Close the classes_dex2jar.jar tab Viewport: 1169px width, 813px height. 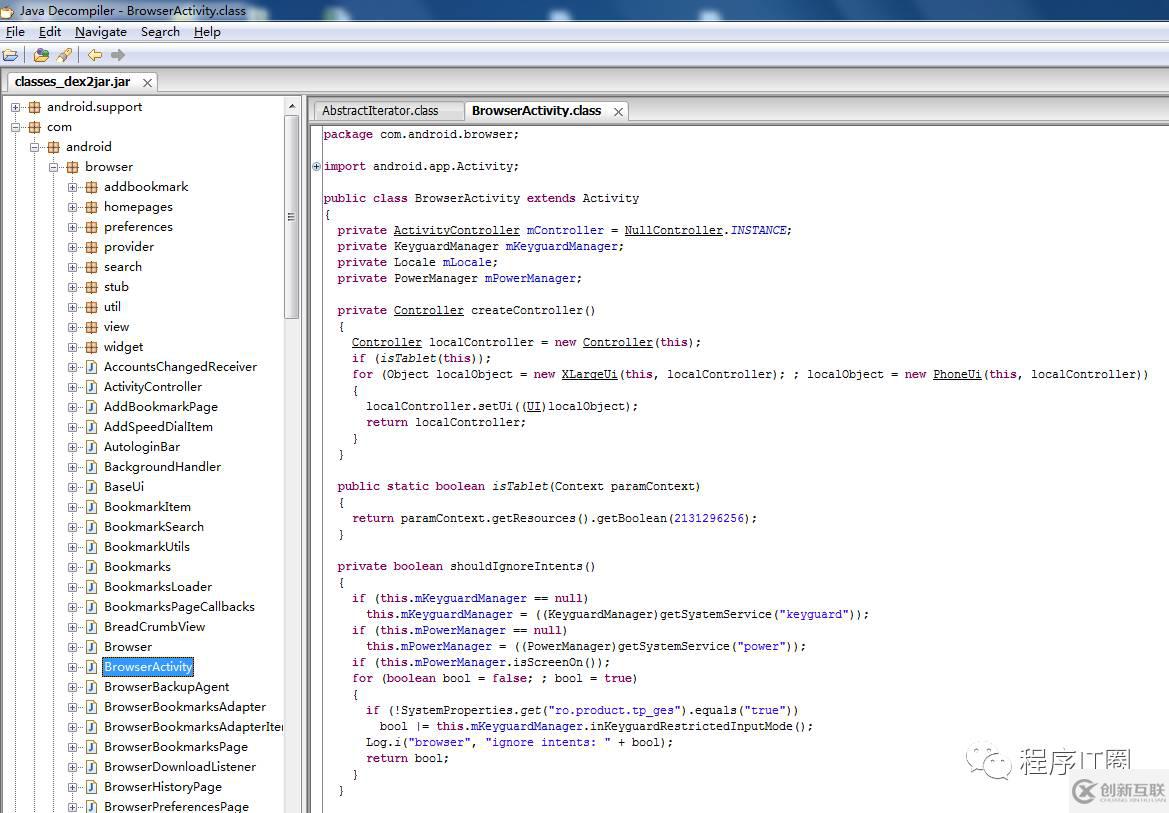click(x=147, y=83)
